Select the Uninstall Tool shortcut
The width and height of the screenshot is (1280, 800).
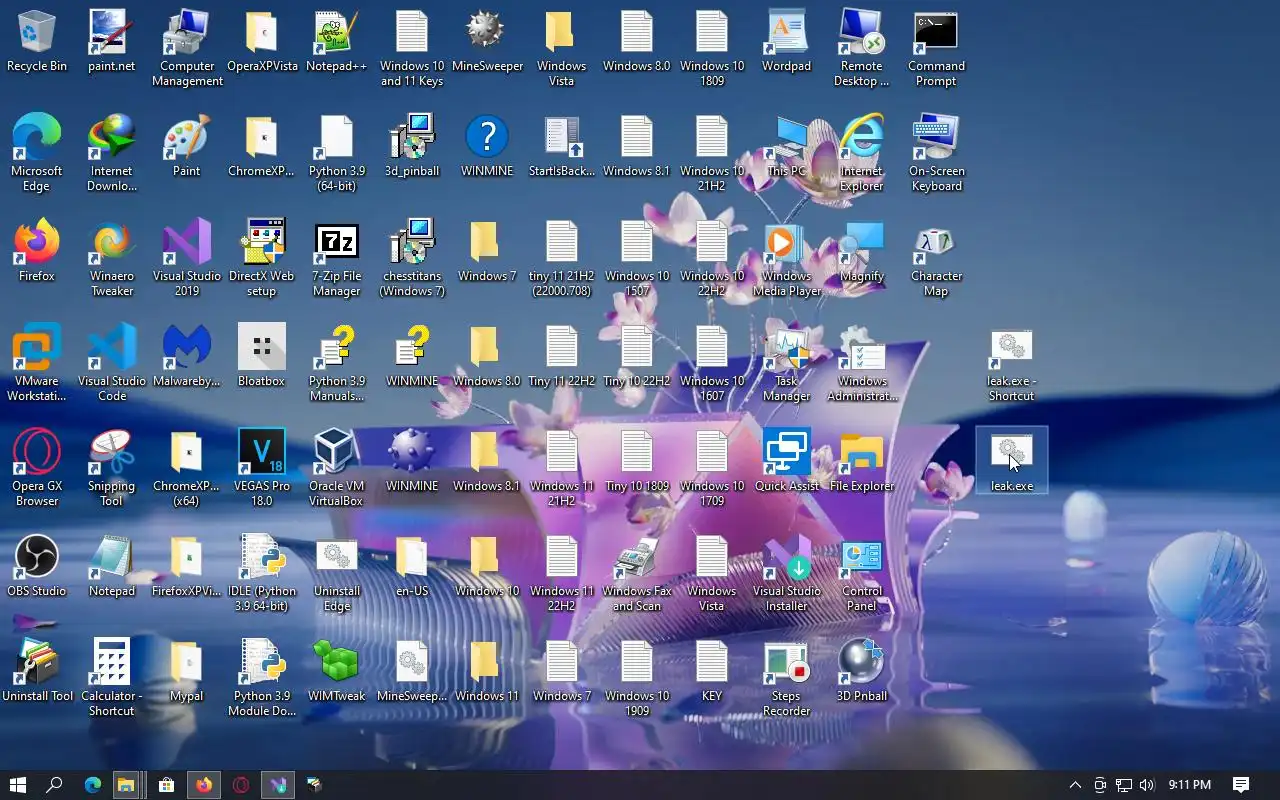(37, 672)
